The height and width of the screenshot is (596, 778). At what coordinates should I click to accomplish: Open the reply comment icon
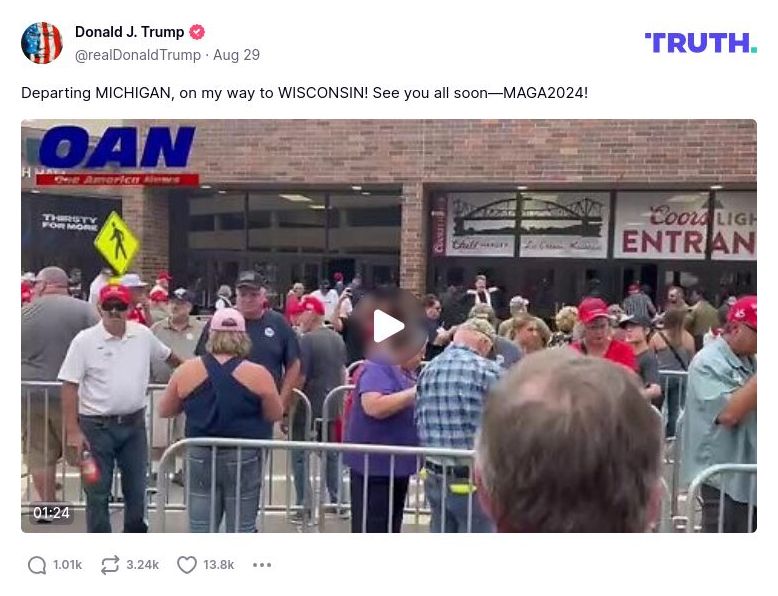[x=37, y=565]
